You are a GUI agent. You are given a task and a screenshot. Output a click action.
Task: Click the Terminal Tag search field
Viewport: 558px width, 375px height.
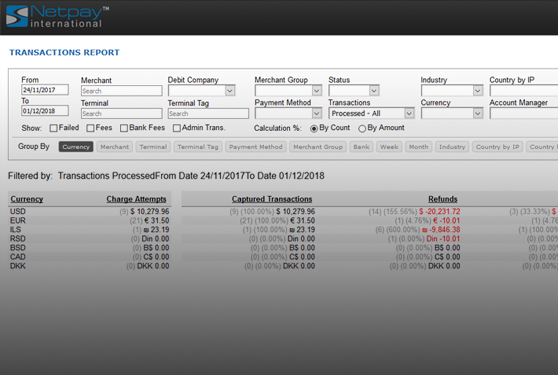tap(208, 113)
